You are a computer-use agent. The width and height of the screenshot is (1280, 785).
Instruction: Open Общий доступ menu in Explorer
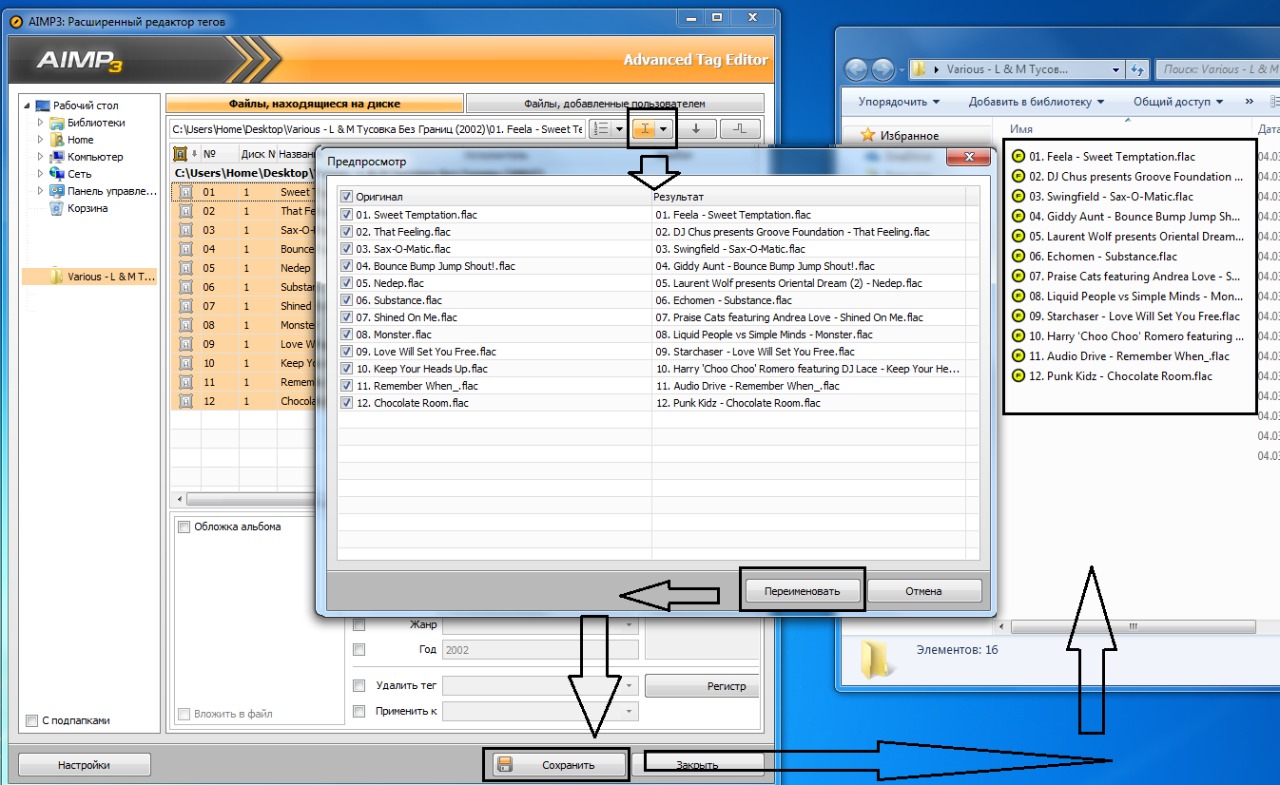coord(1178,102)
